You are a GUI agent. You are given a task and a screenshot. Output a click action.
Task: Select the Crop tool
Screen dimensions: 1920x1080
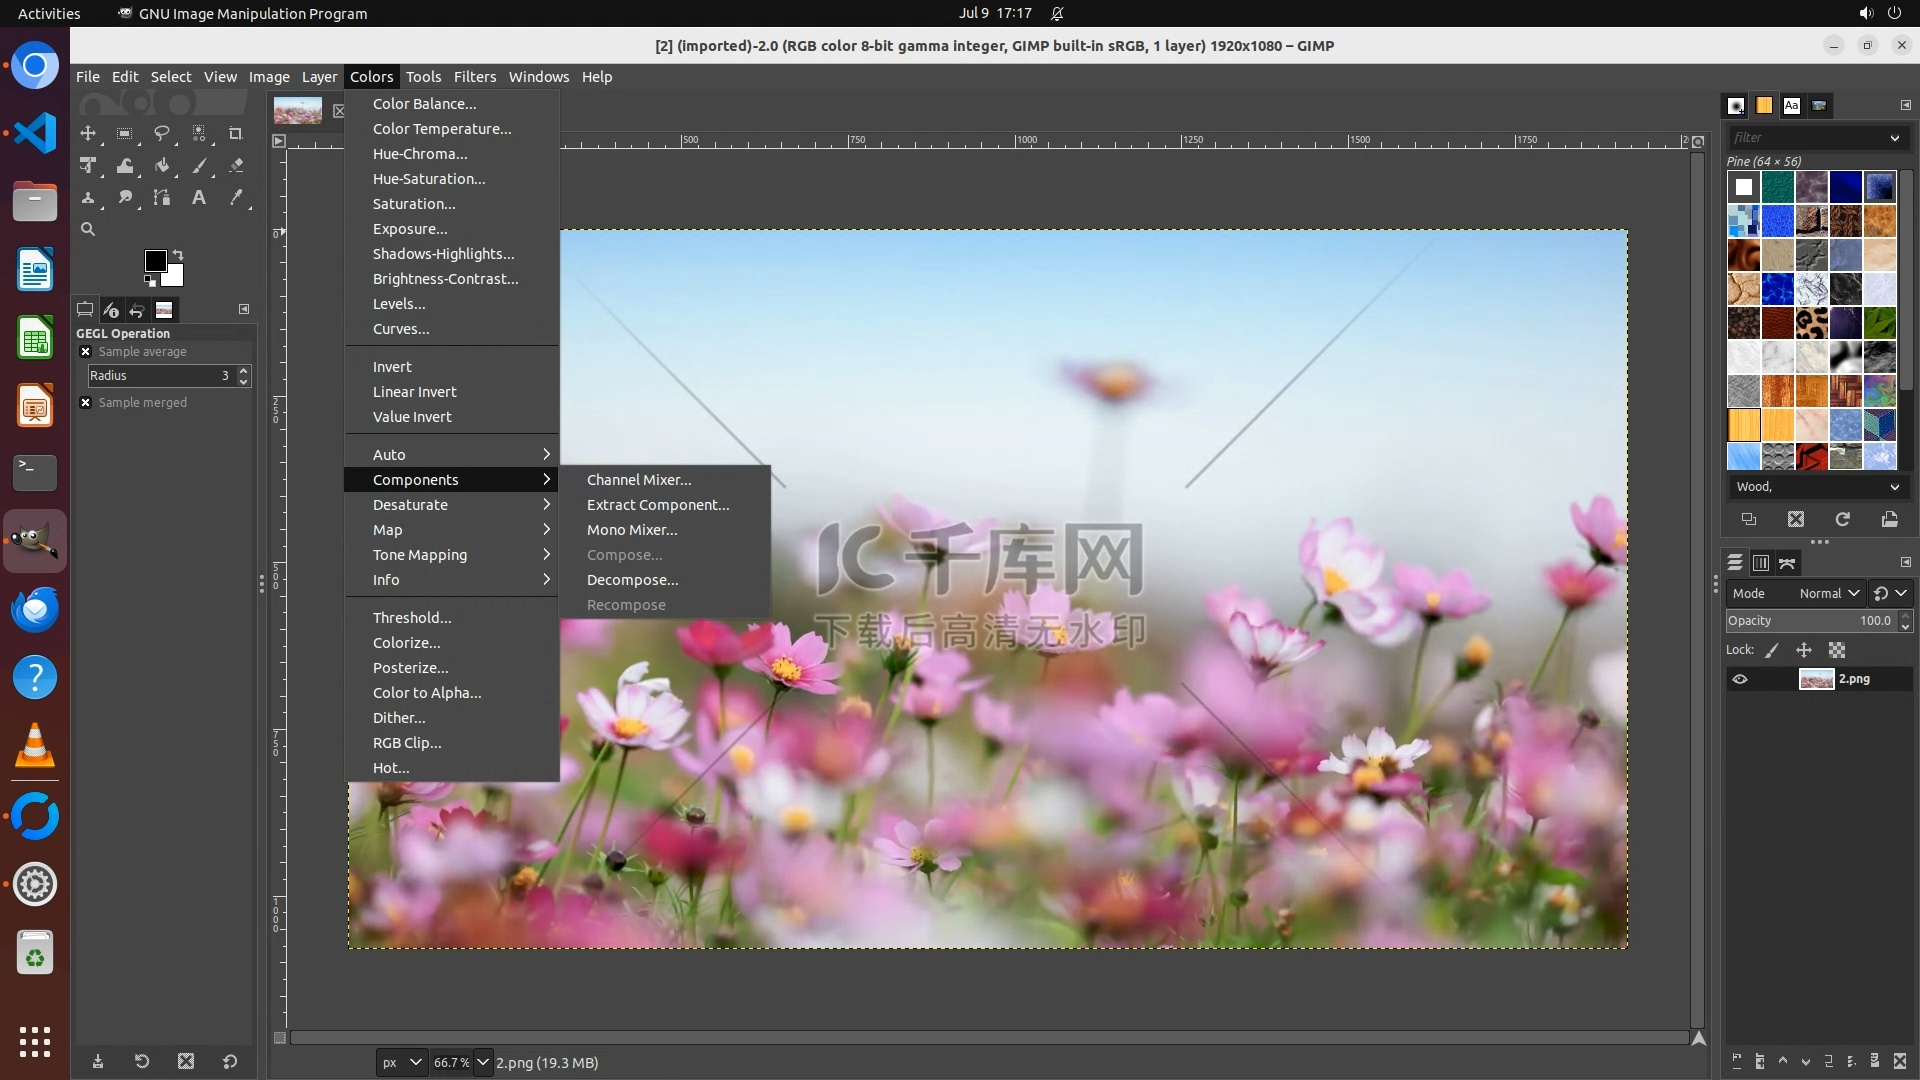pyautogui.click(x=236, y=133)
